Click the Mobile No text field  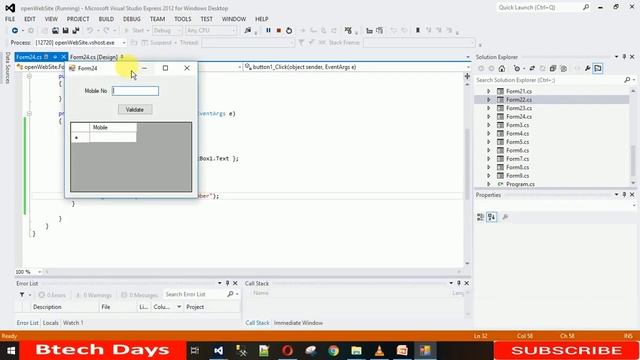(136, 91)
